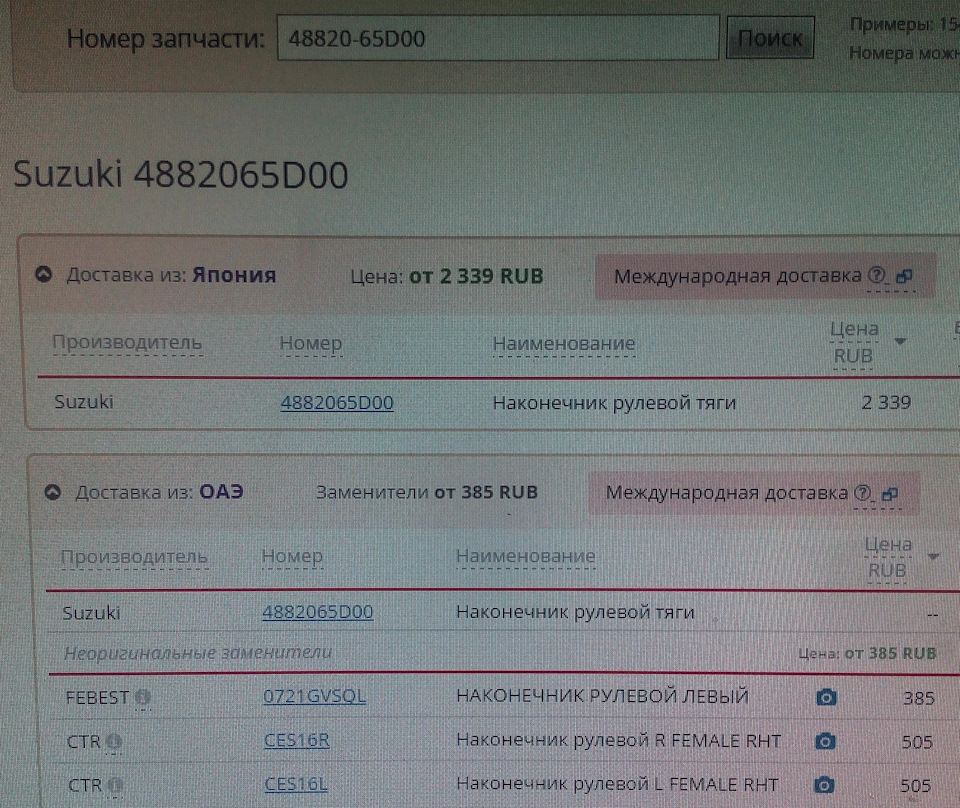View photo of CTR CES16L part
960x808 pixels.
(x=824, y=785)
